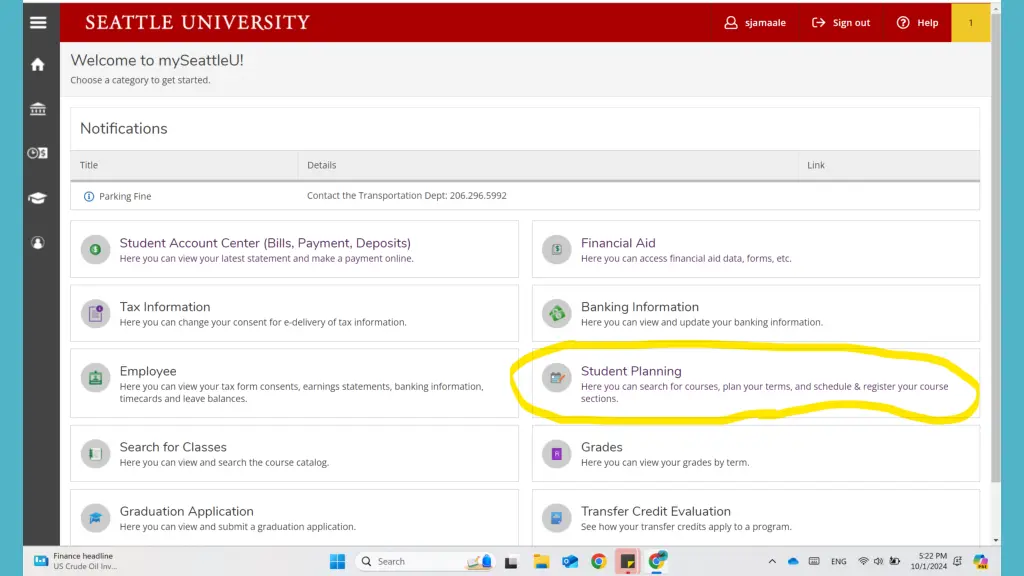Open Student Account Center (Bills, Payment, Deposits)

click(265, 243)
